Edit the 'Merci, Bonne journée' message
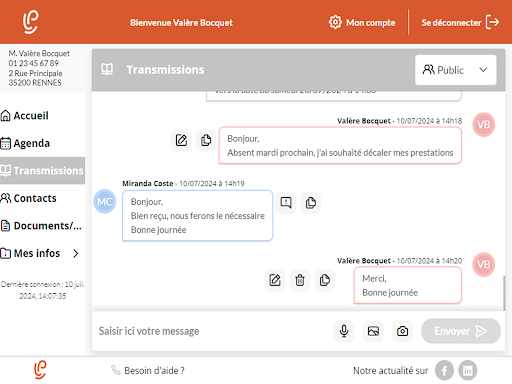 275,280
